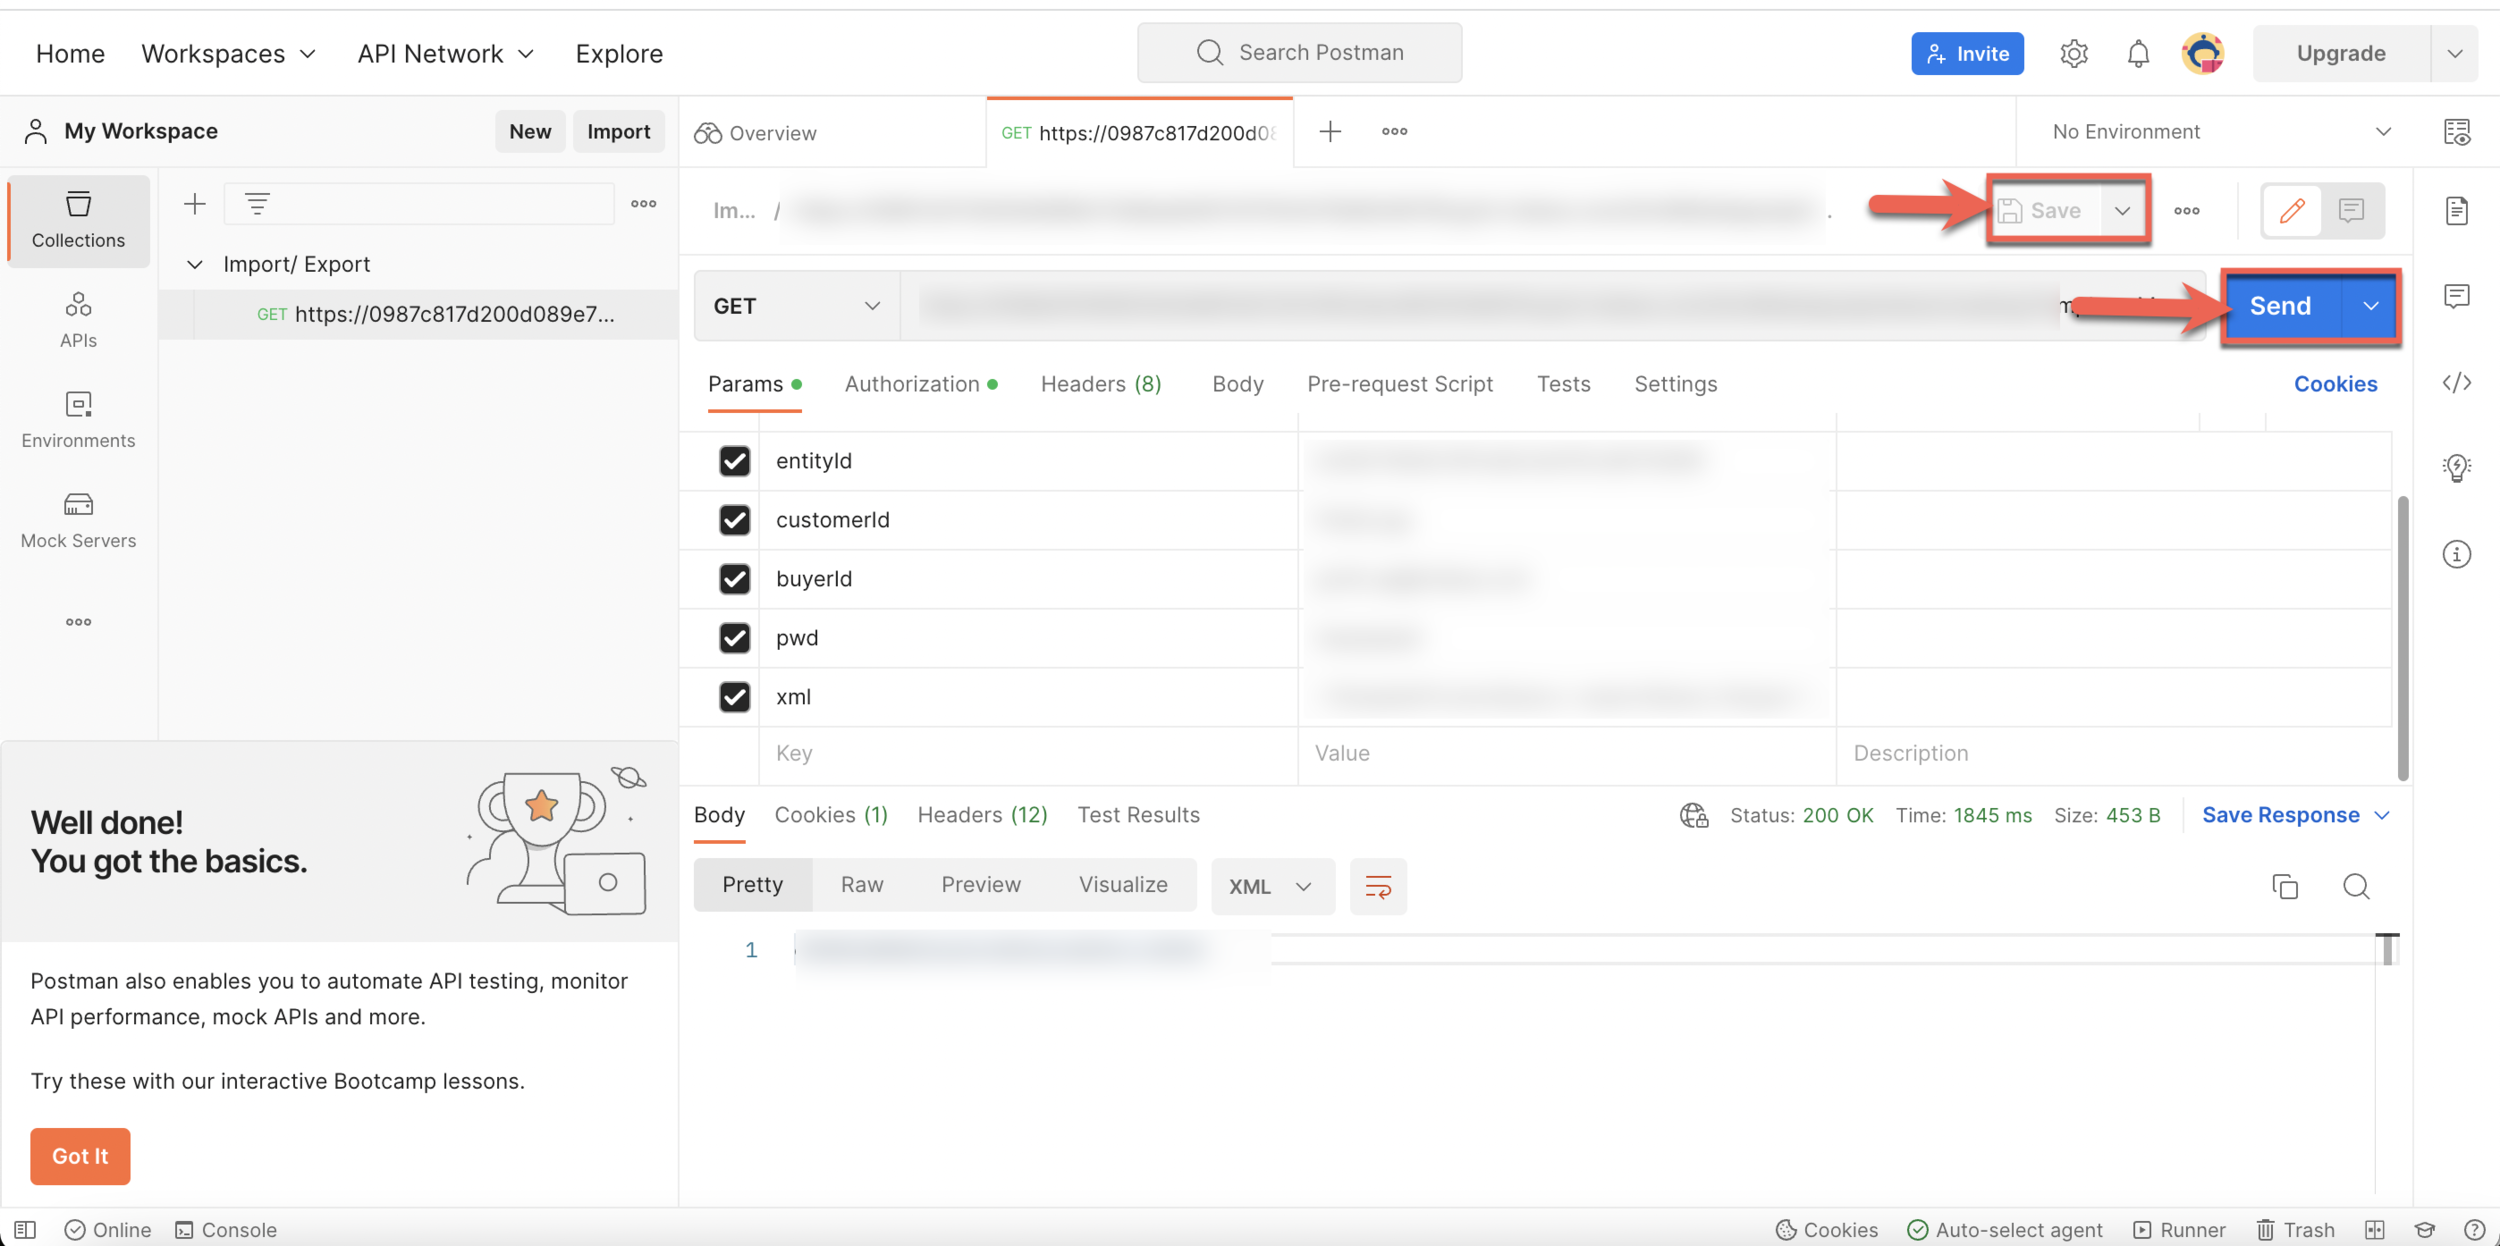The width and height of the screenshot is (2500, 1246).
Task: Open the Environments sidebar panel
Action: coord(78,420)
